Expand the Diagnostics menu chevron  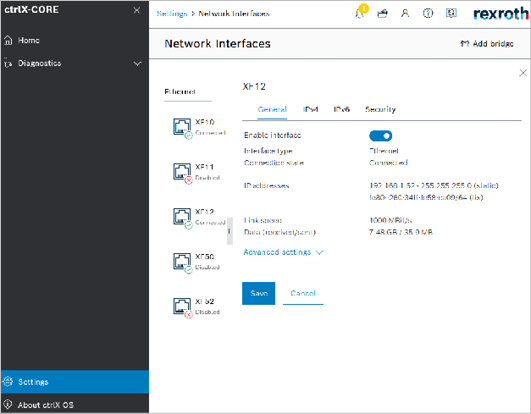point(137,63)
